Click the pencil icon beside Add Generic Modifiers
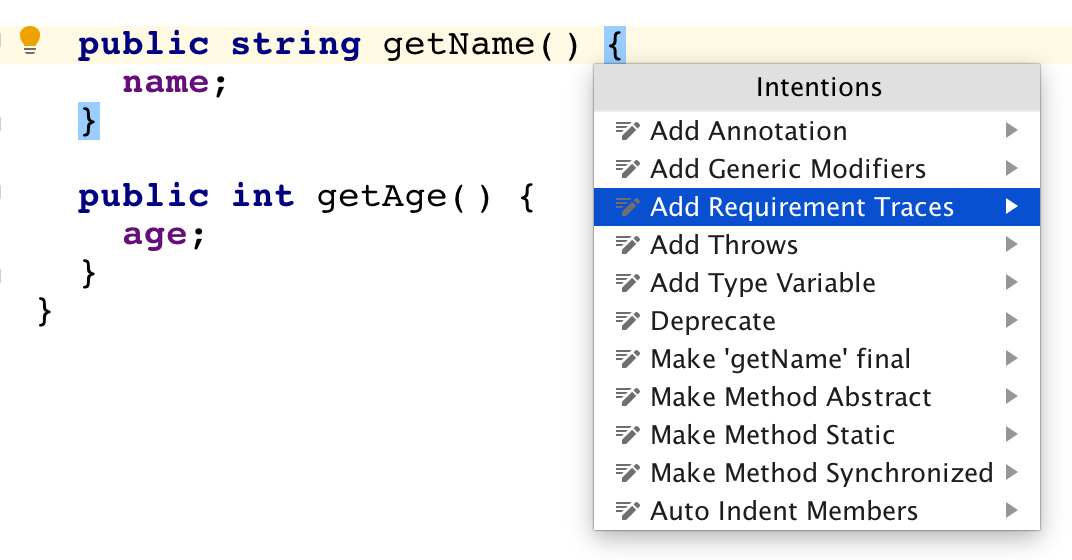 pyautogui.click(x=628, y=169)
